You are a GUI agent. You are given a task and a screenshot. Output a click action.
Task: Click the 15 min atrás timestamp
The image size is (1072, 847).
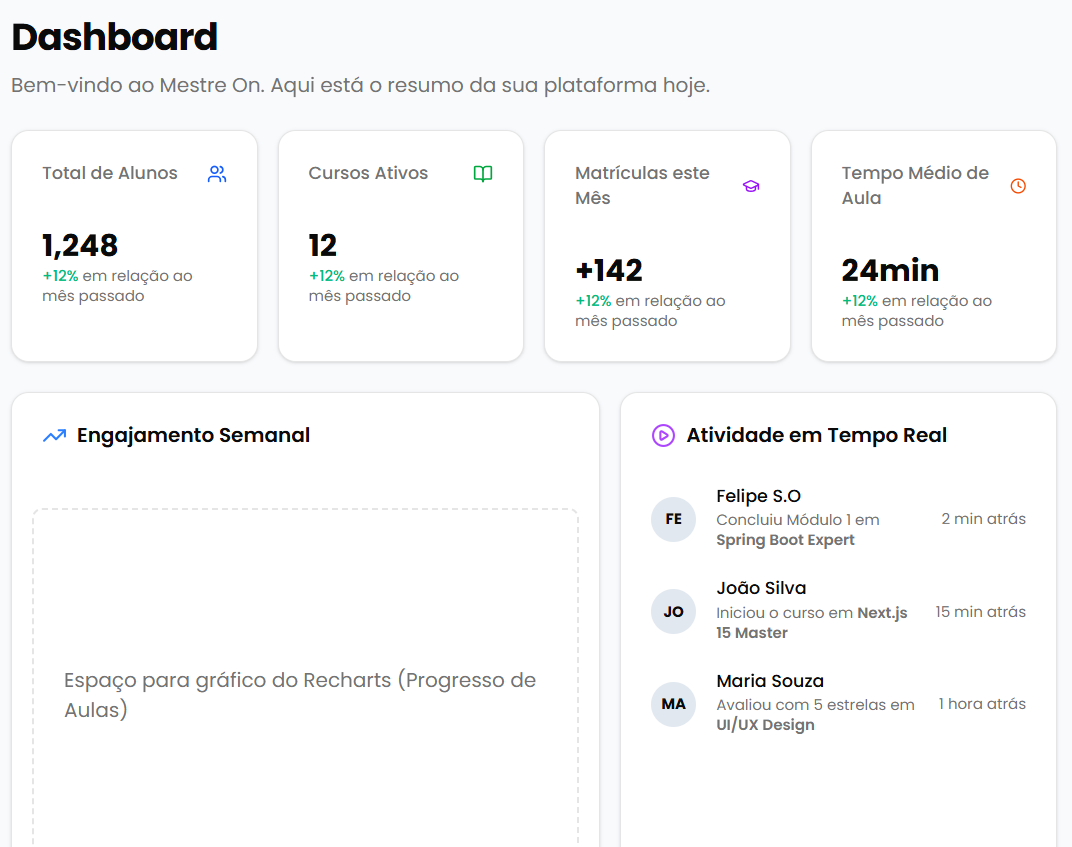click(x=980, y=611)
